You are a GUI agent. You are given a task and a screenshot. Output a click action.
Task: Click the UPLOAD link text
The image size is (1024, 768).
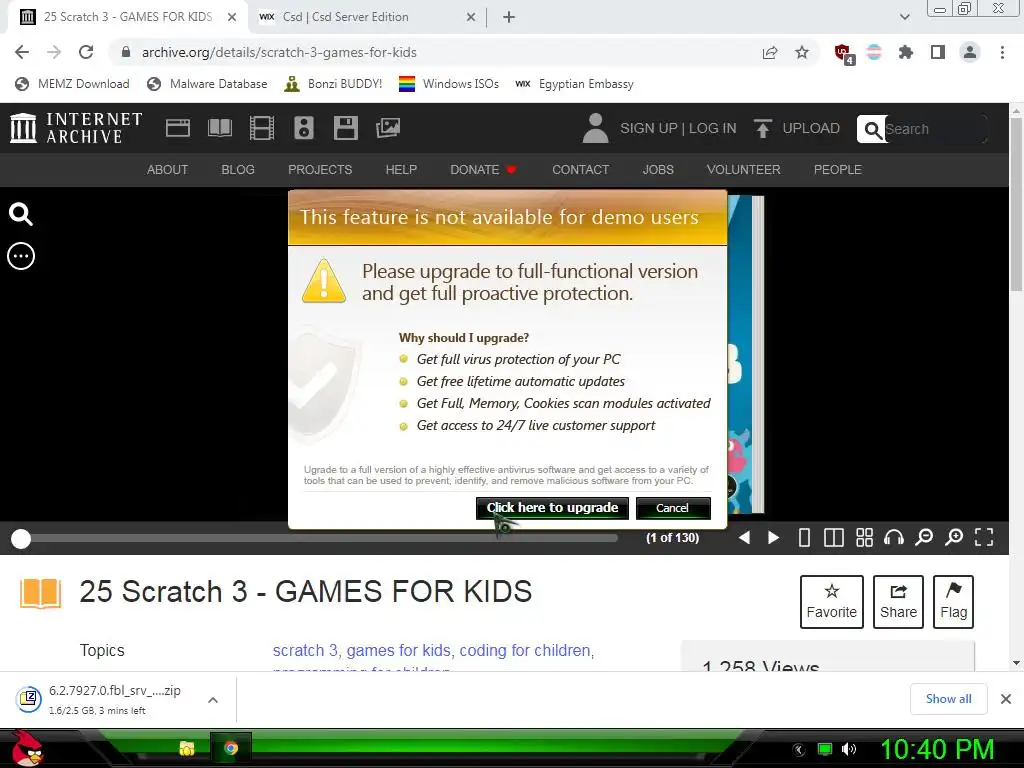click(811, 128)
